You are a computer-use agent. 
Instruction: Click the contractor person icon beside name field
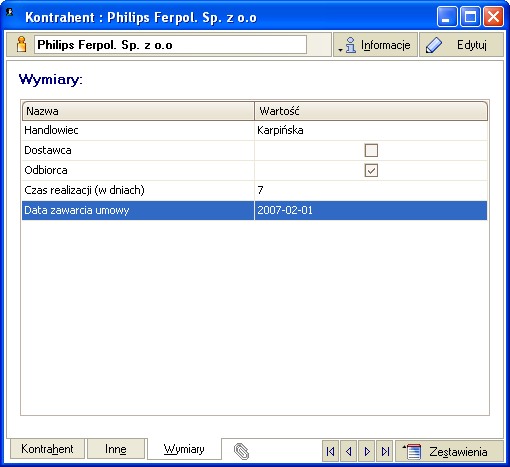21,45
